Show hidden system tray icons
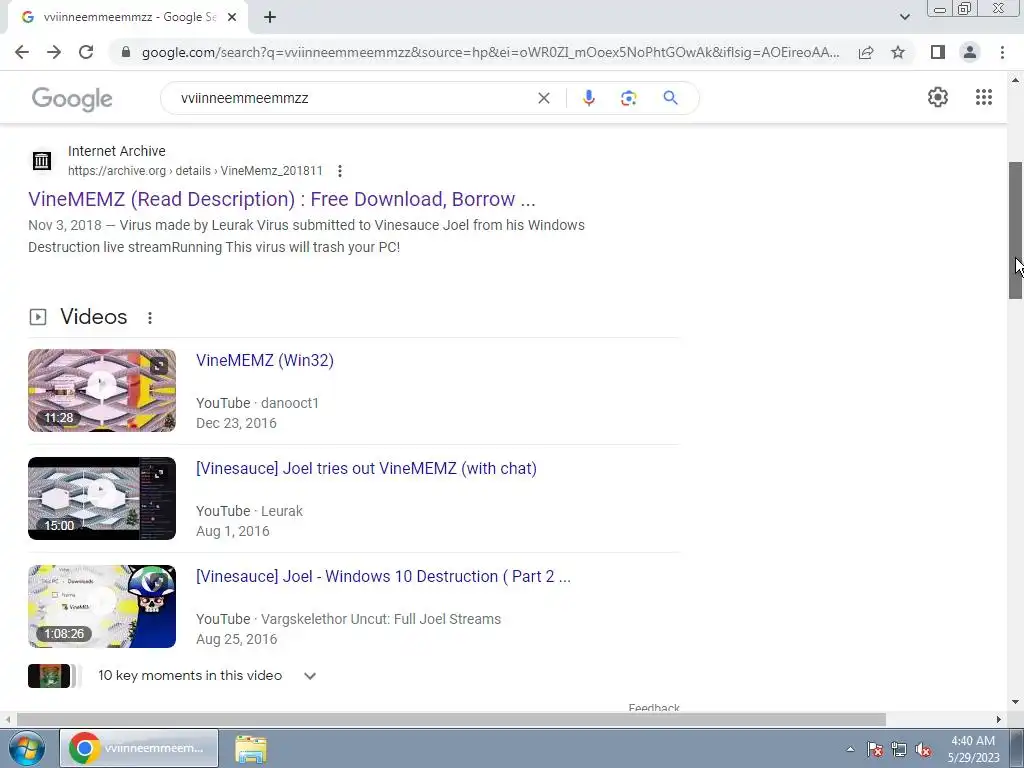1024x768 pixels. (850, 749)
